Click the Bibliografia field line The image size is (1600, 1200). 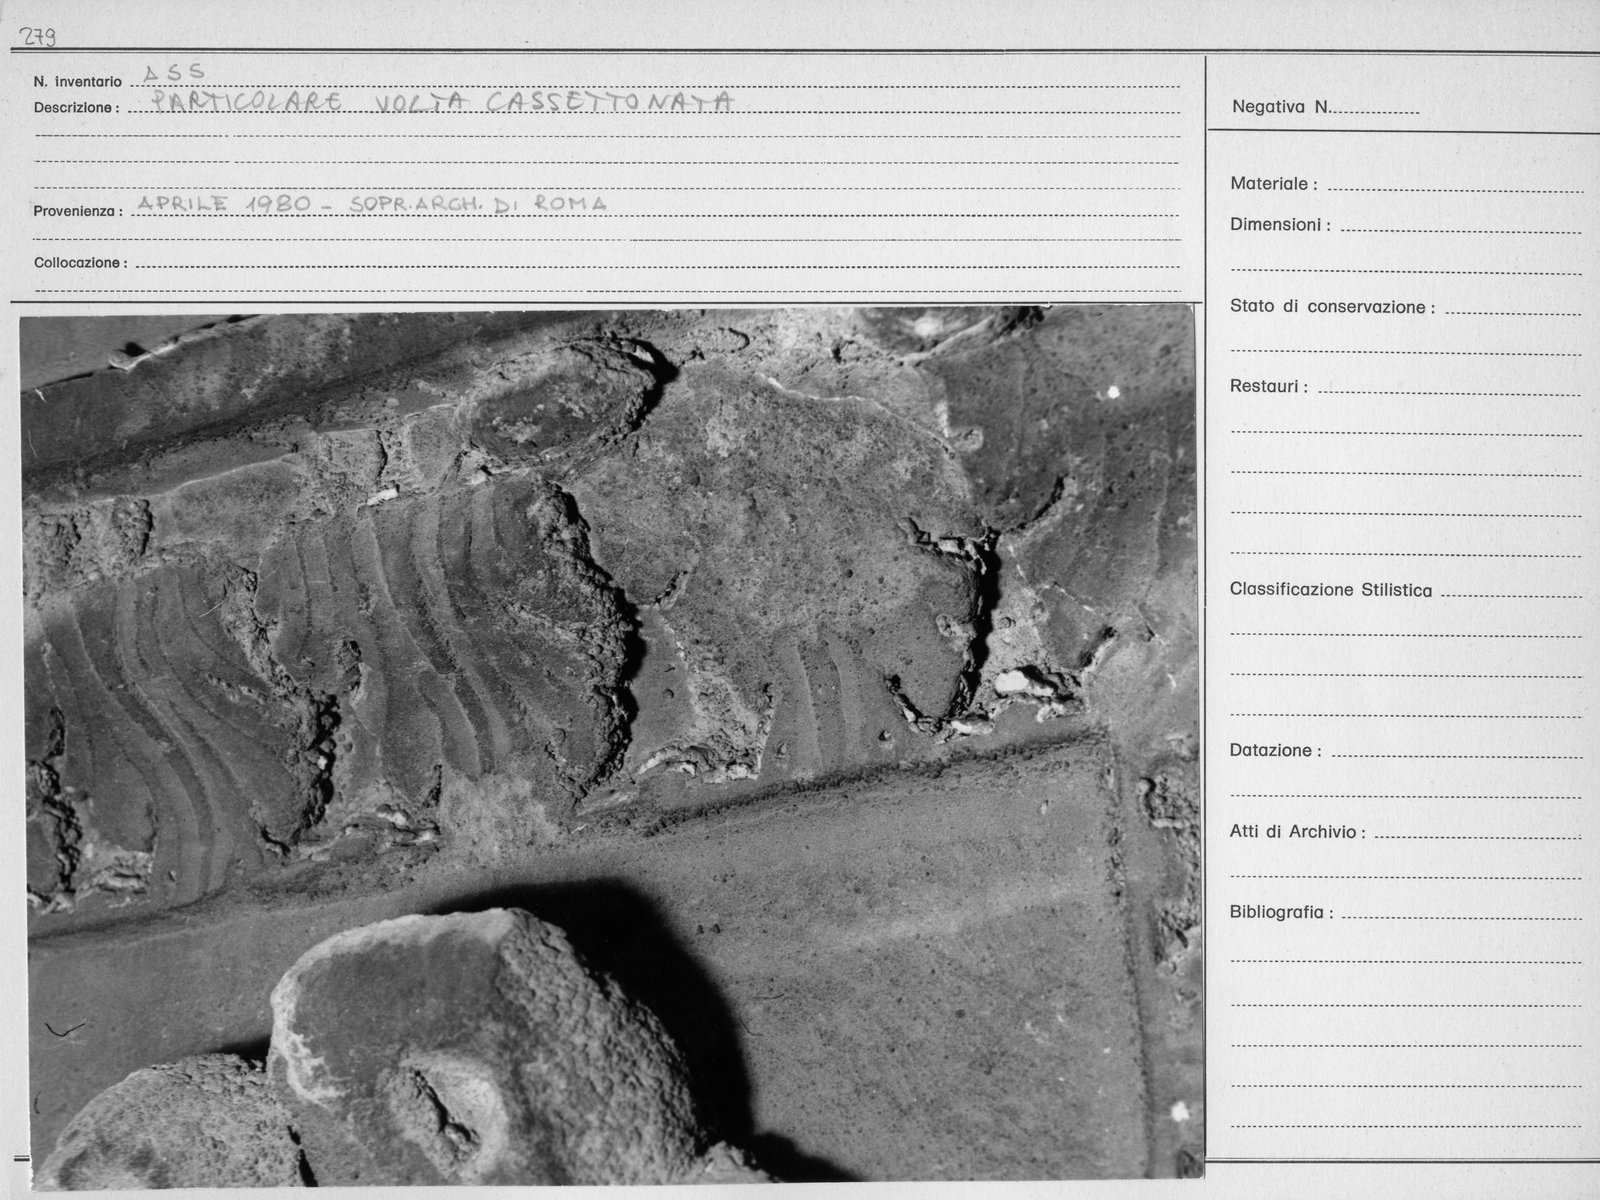[1462, 912]
